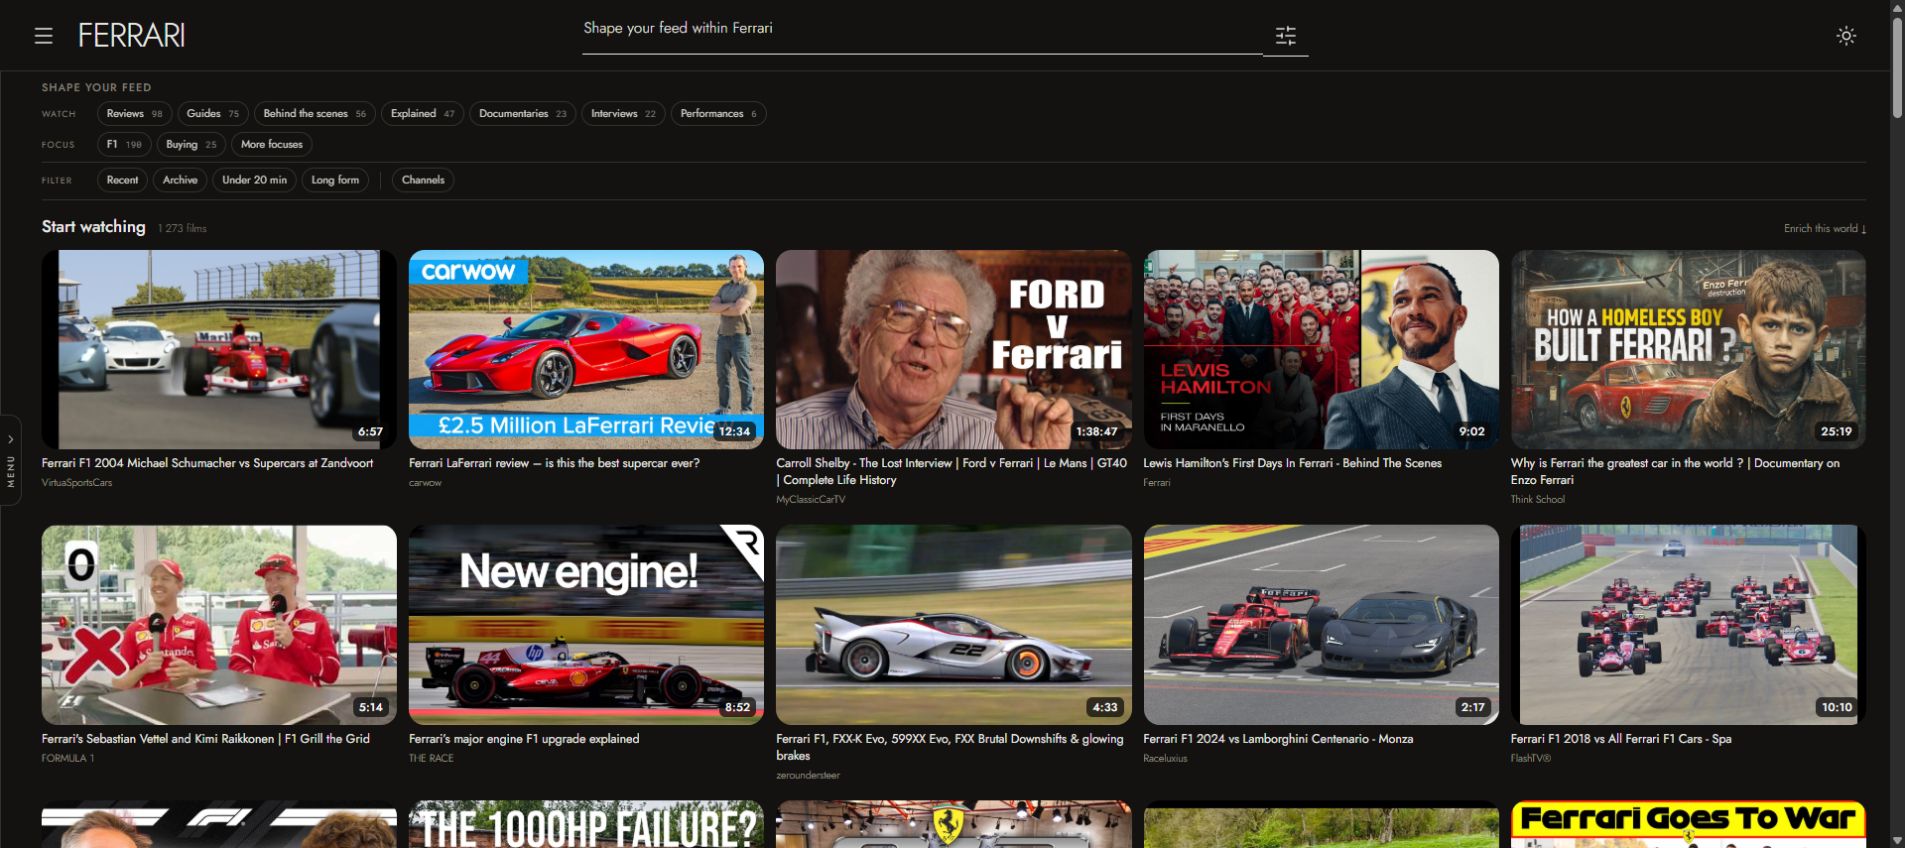Expand the side MENU tab handle

[10, 460]
